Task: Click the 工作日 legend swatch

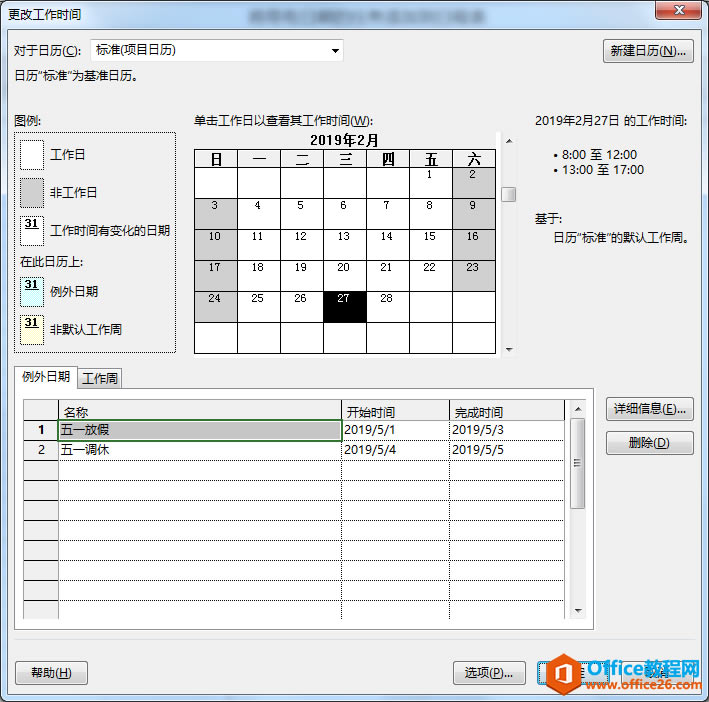Action: point(32,155)
